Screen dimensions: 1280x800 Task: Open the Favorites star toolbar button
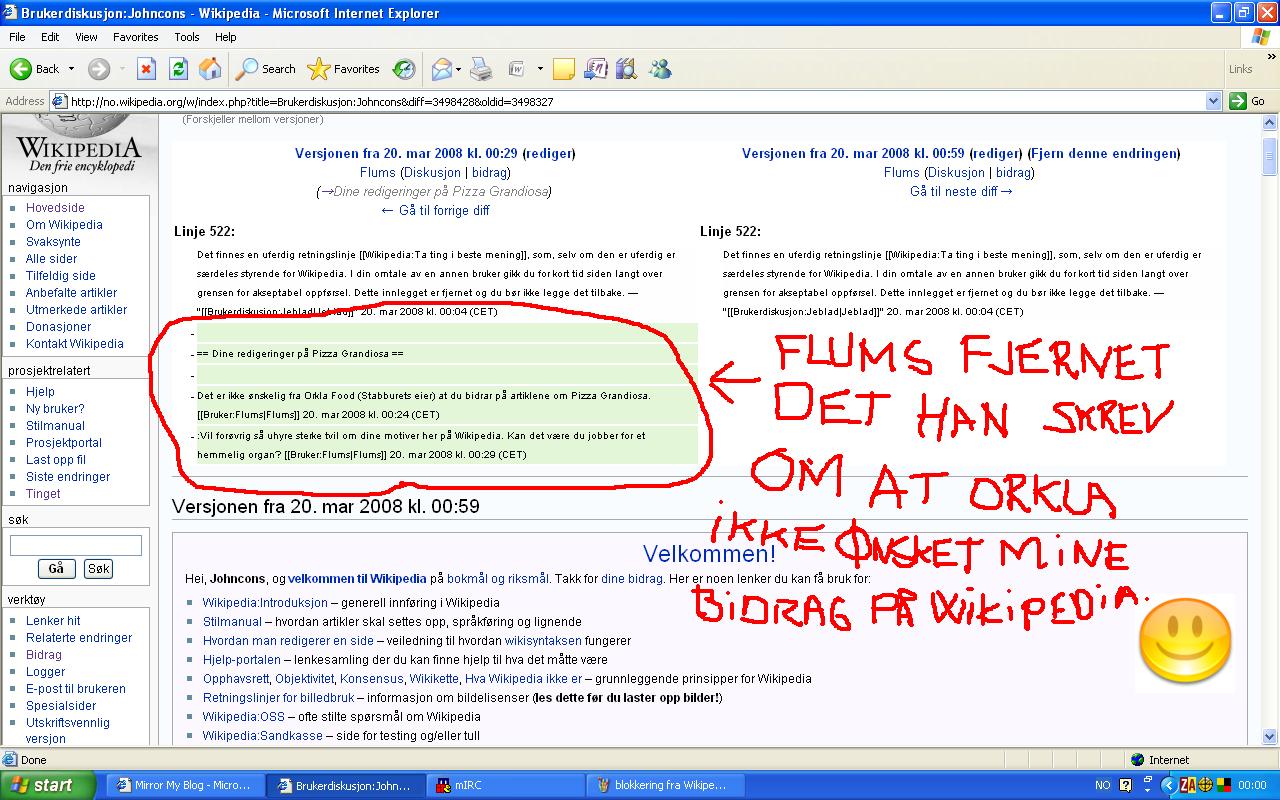pyautogui.click(x=343, y=69)
